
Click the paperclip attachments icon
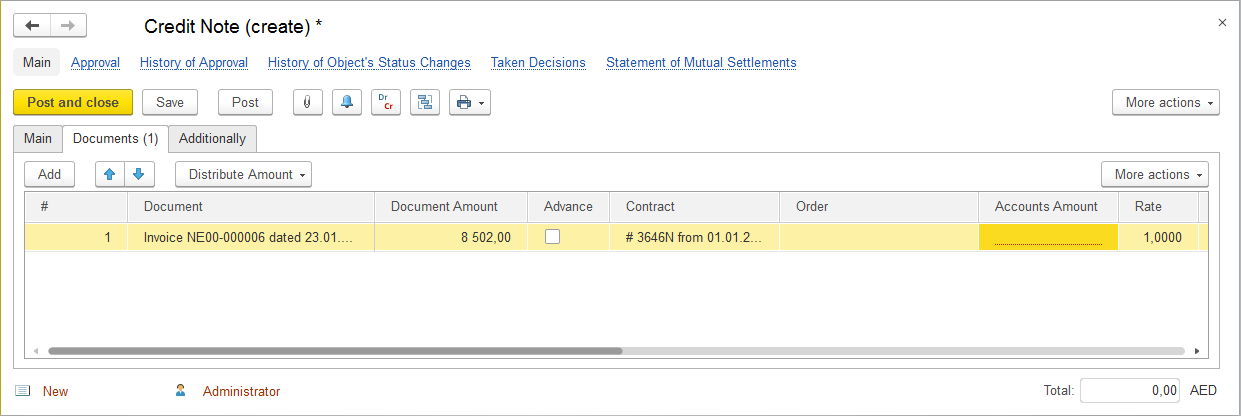point(307,102)
